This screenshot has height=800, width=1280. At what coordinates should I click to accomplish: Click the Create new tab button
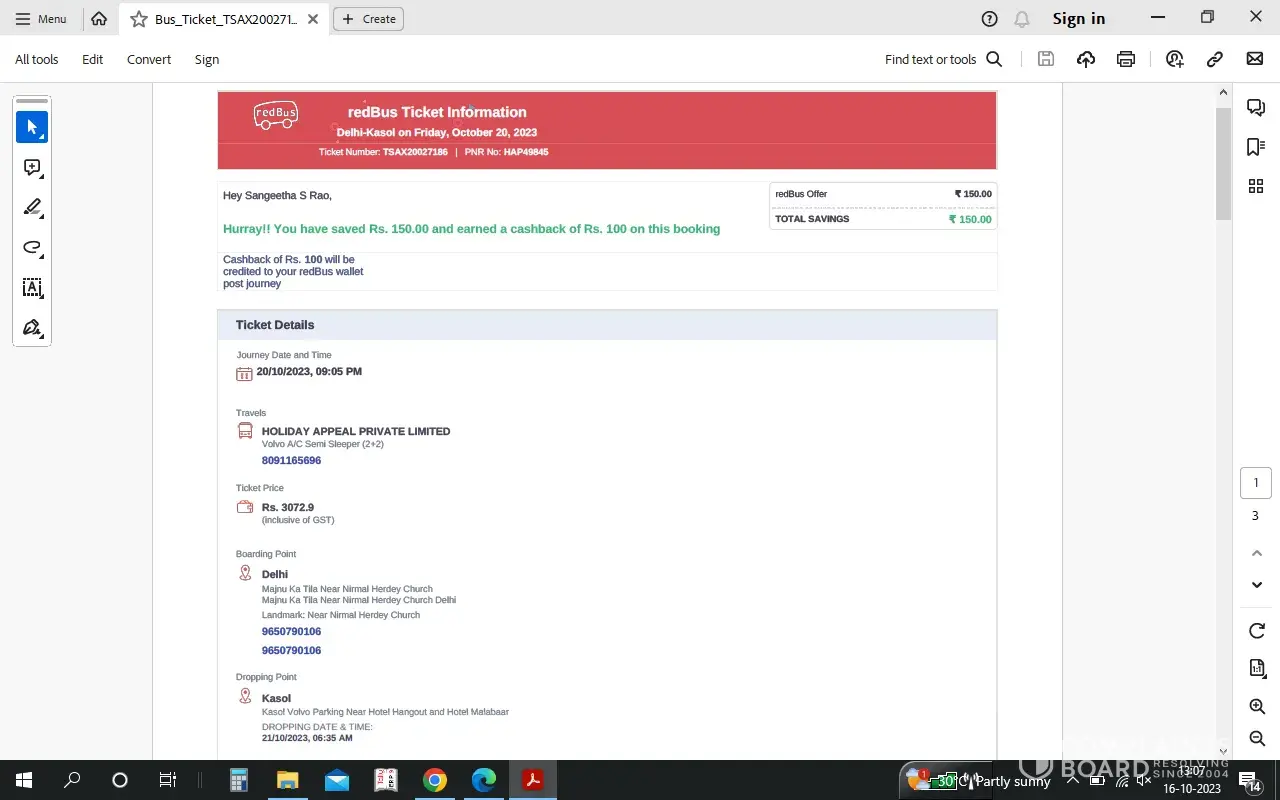(368, 19)
